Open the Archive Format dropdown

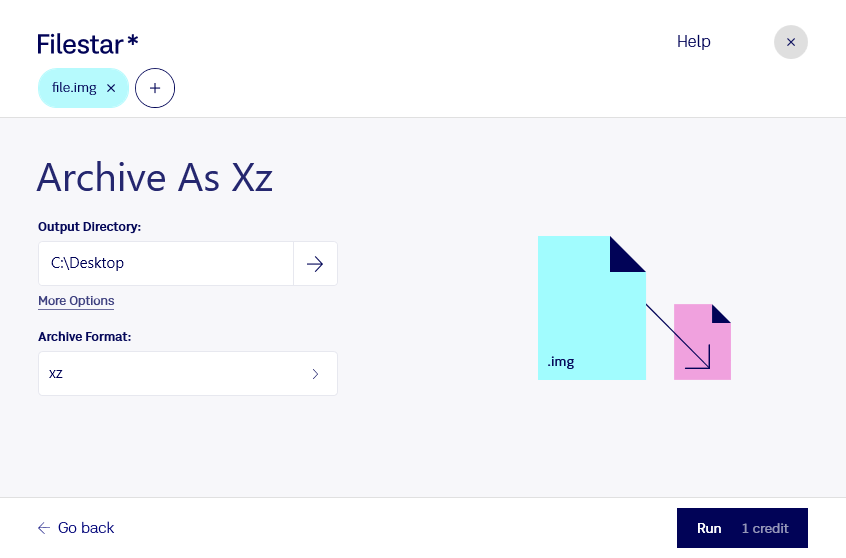(x=188, y=373)
